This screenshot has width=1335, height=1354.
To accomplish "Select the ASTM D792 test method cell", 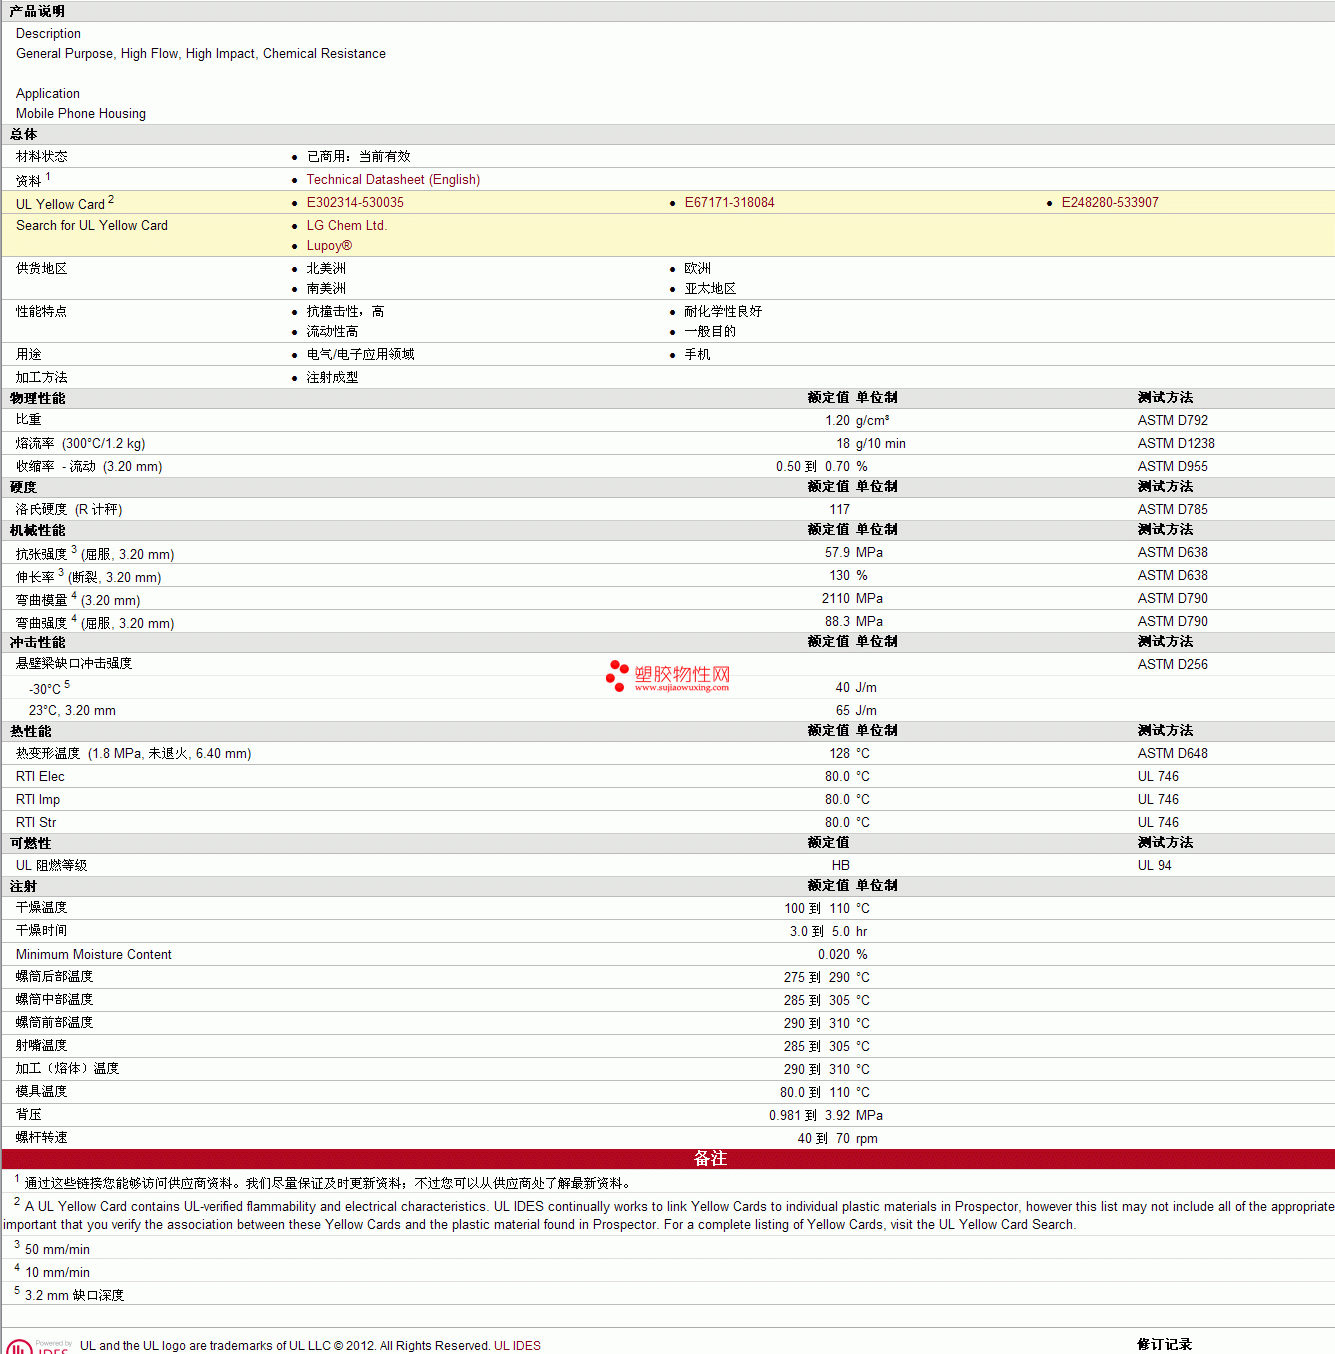I will click(1172, 421).
